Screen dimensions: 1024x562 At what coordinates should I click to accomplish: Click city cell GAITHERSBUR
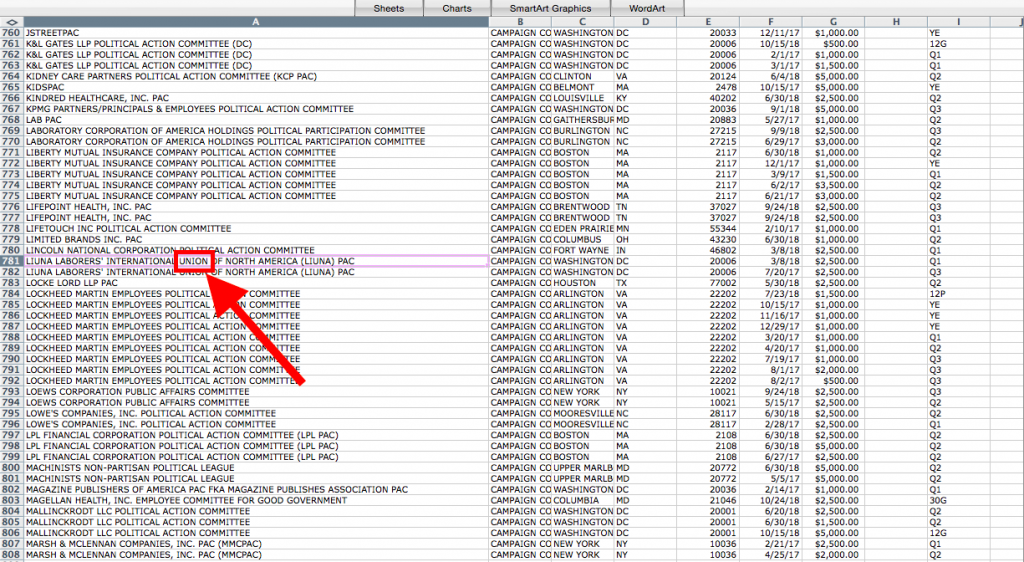(x=583, y=120)
